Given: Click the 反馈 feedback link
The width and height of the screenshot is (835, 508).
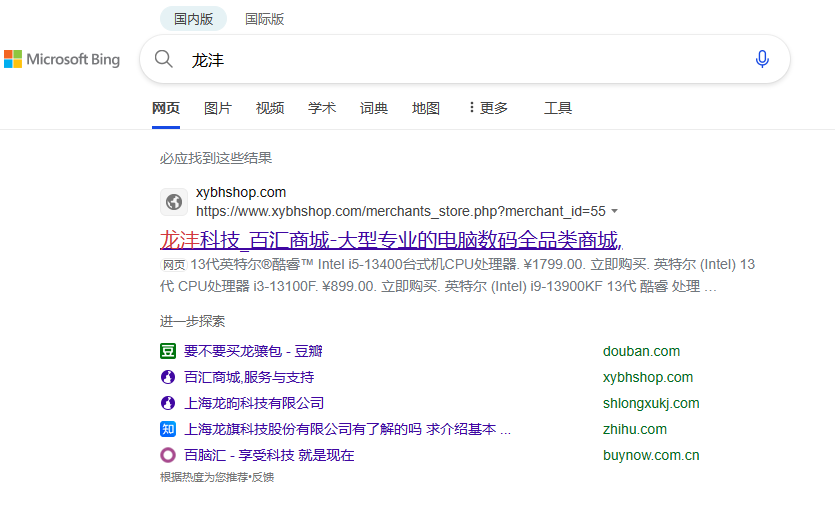Looking at the screenshot, I should pyautogui.click(x=263, y=477).
